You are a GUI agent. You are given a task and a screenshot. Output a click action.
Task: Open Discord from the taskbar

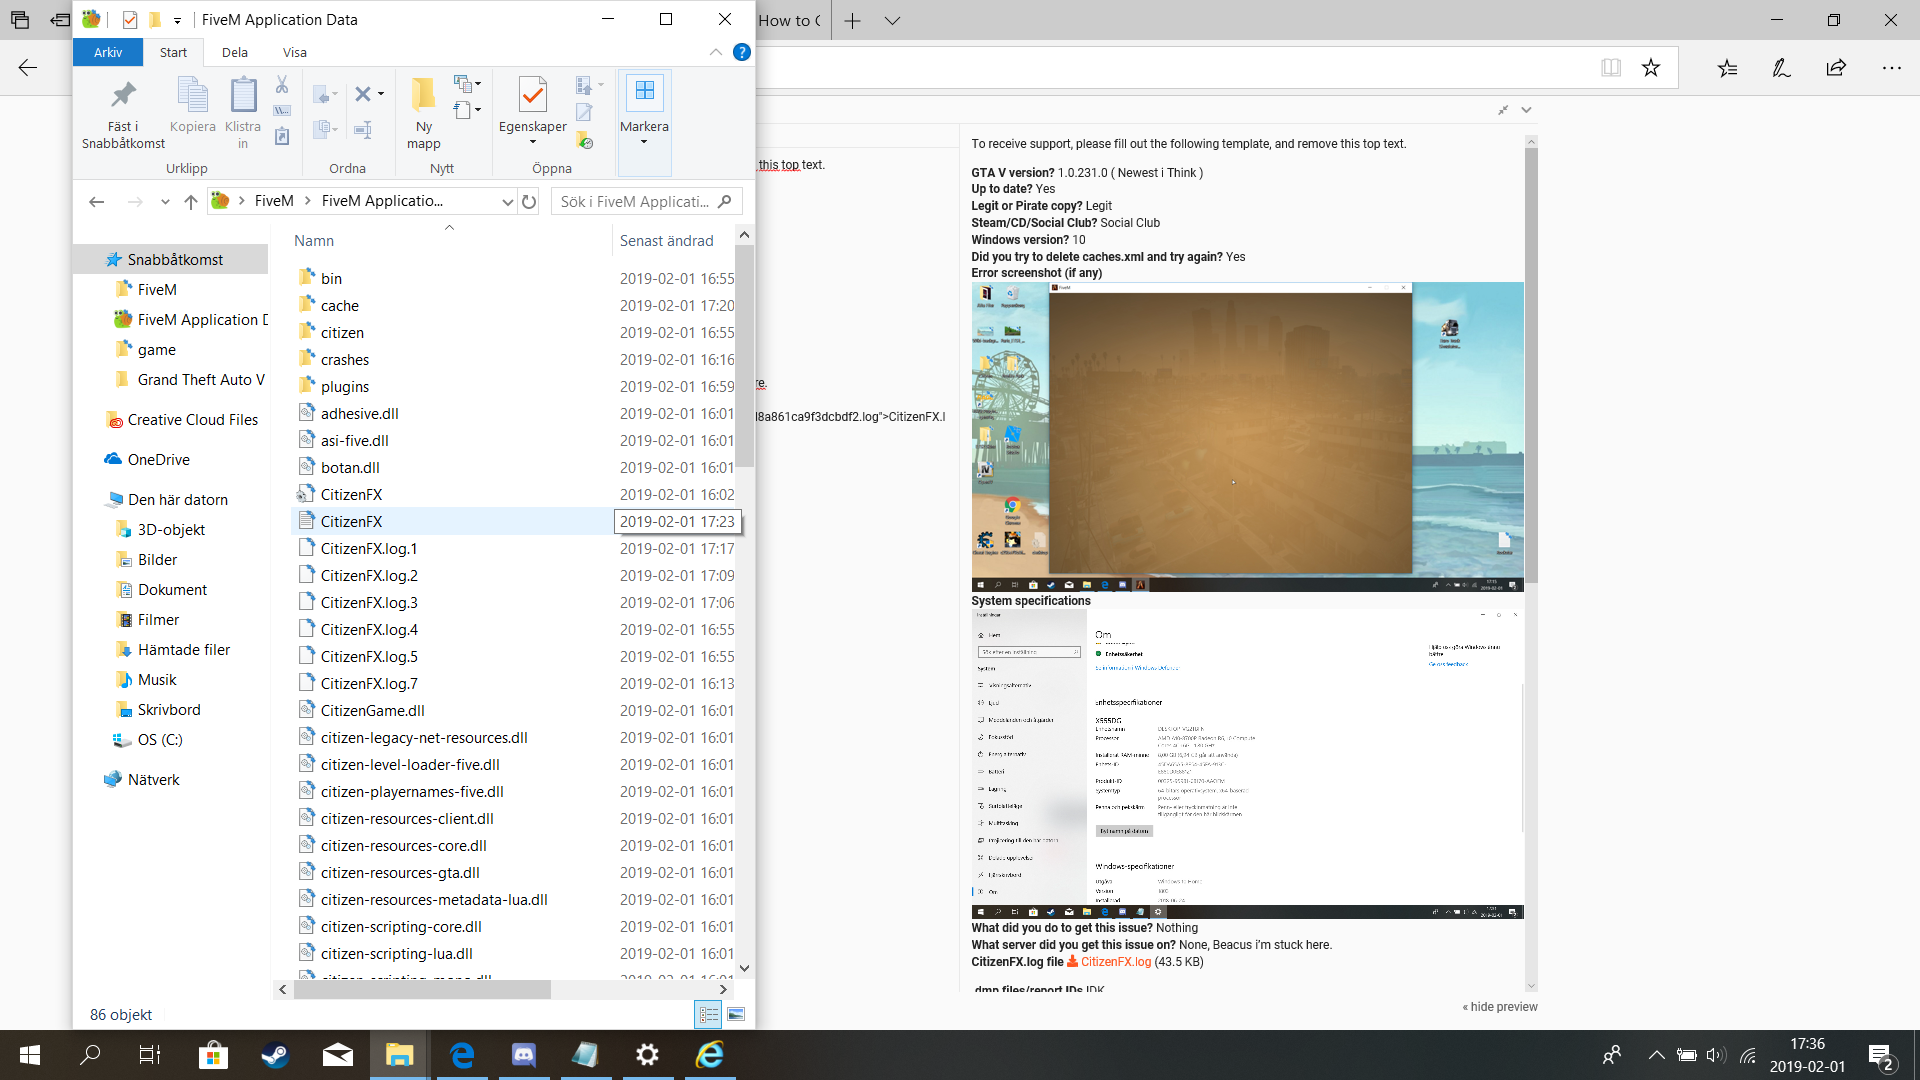point(523,1055)
